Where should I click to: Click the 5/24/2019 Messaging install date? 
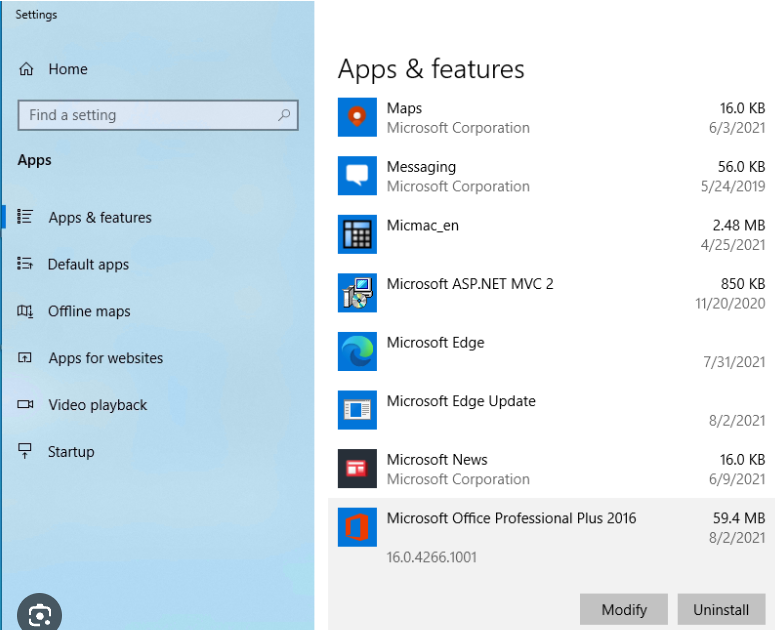point(733,186)
